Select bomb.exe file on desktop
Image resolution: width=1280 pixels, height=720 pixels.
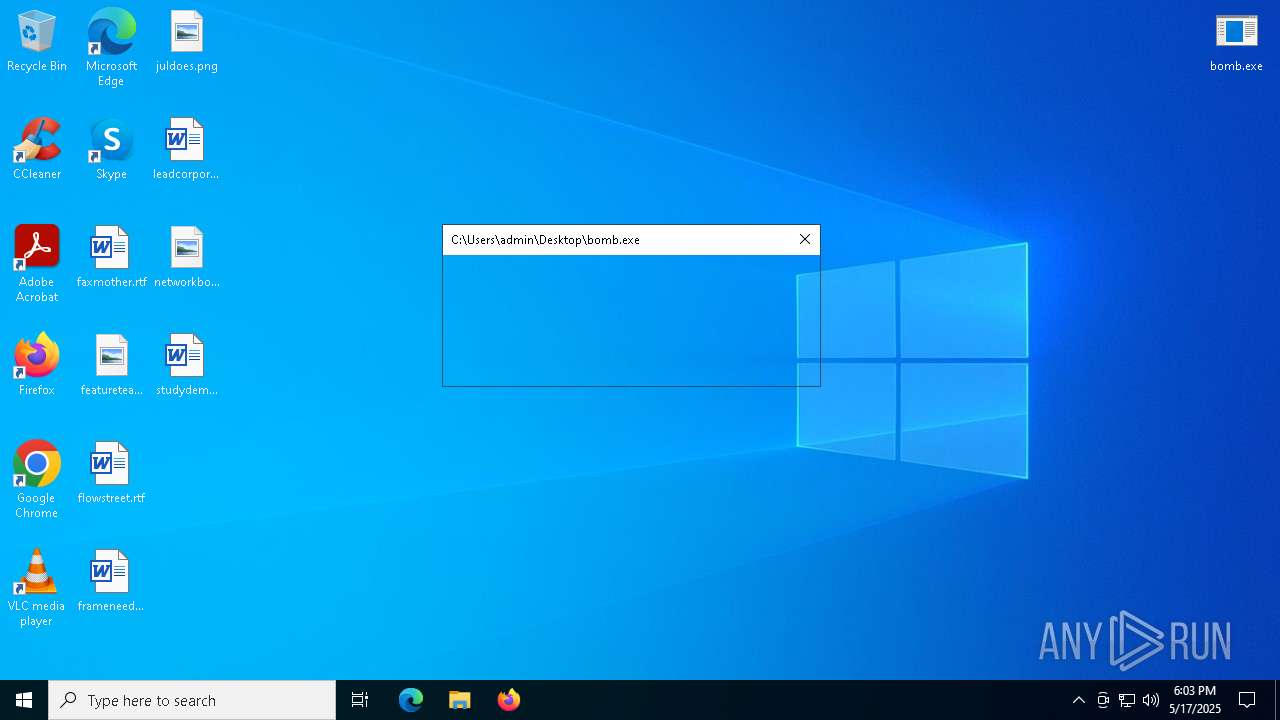point(1236,42)
